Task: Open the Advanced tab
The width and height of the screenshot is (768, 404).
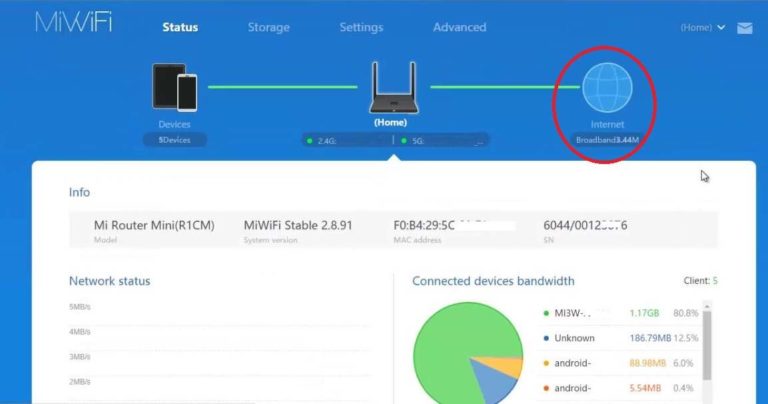Action: click(459, 27)
